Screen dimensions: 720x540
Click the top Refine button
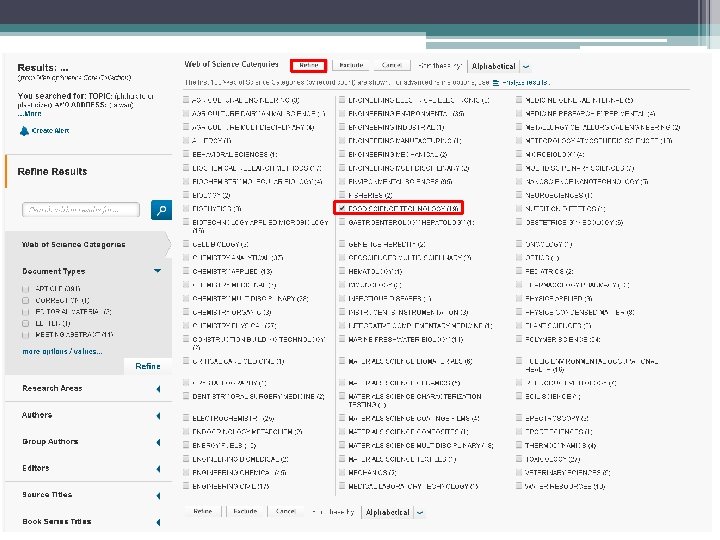pyautogui.click(x=309, y=66)
